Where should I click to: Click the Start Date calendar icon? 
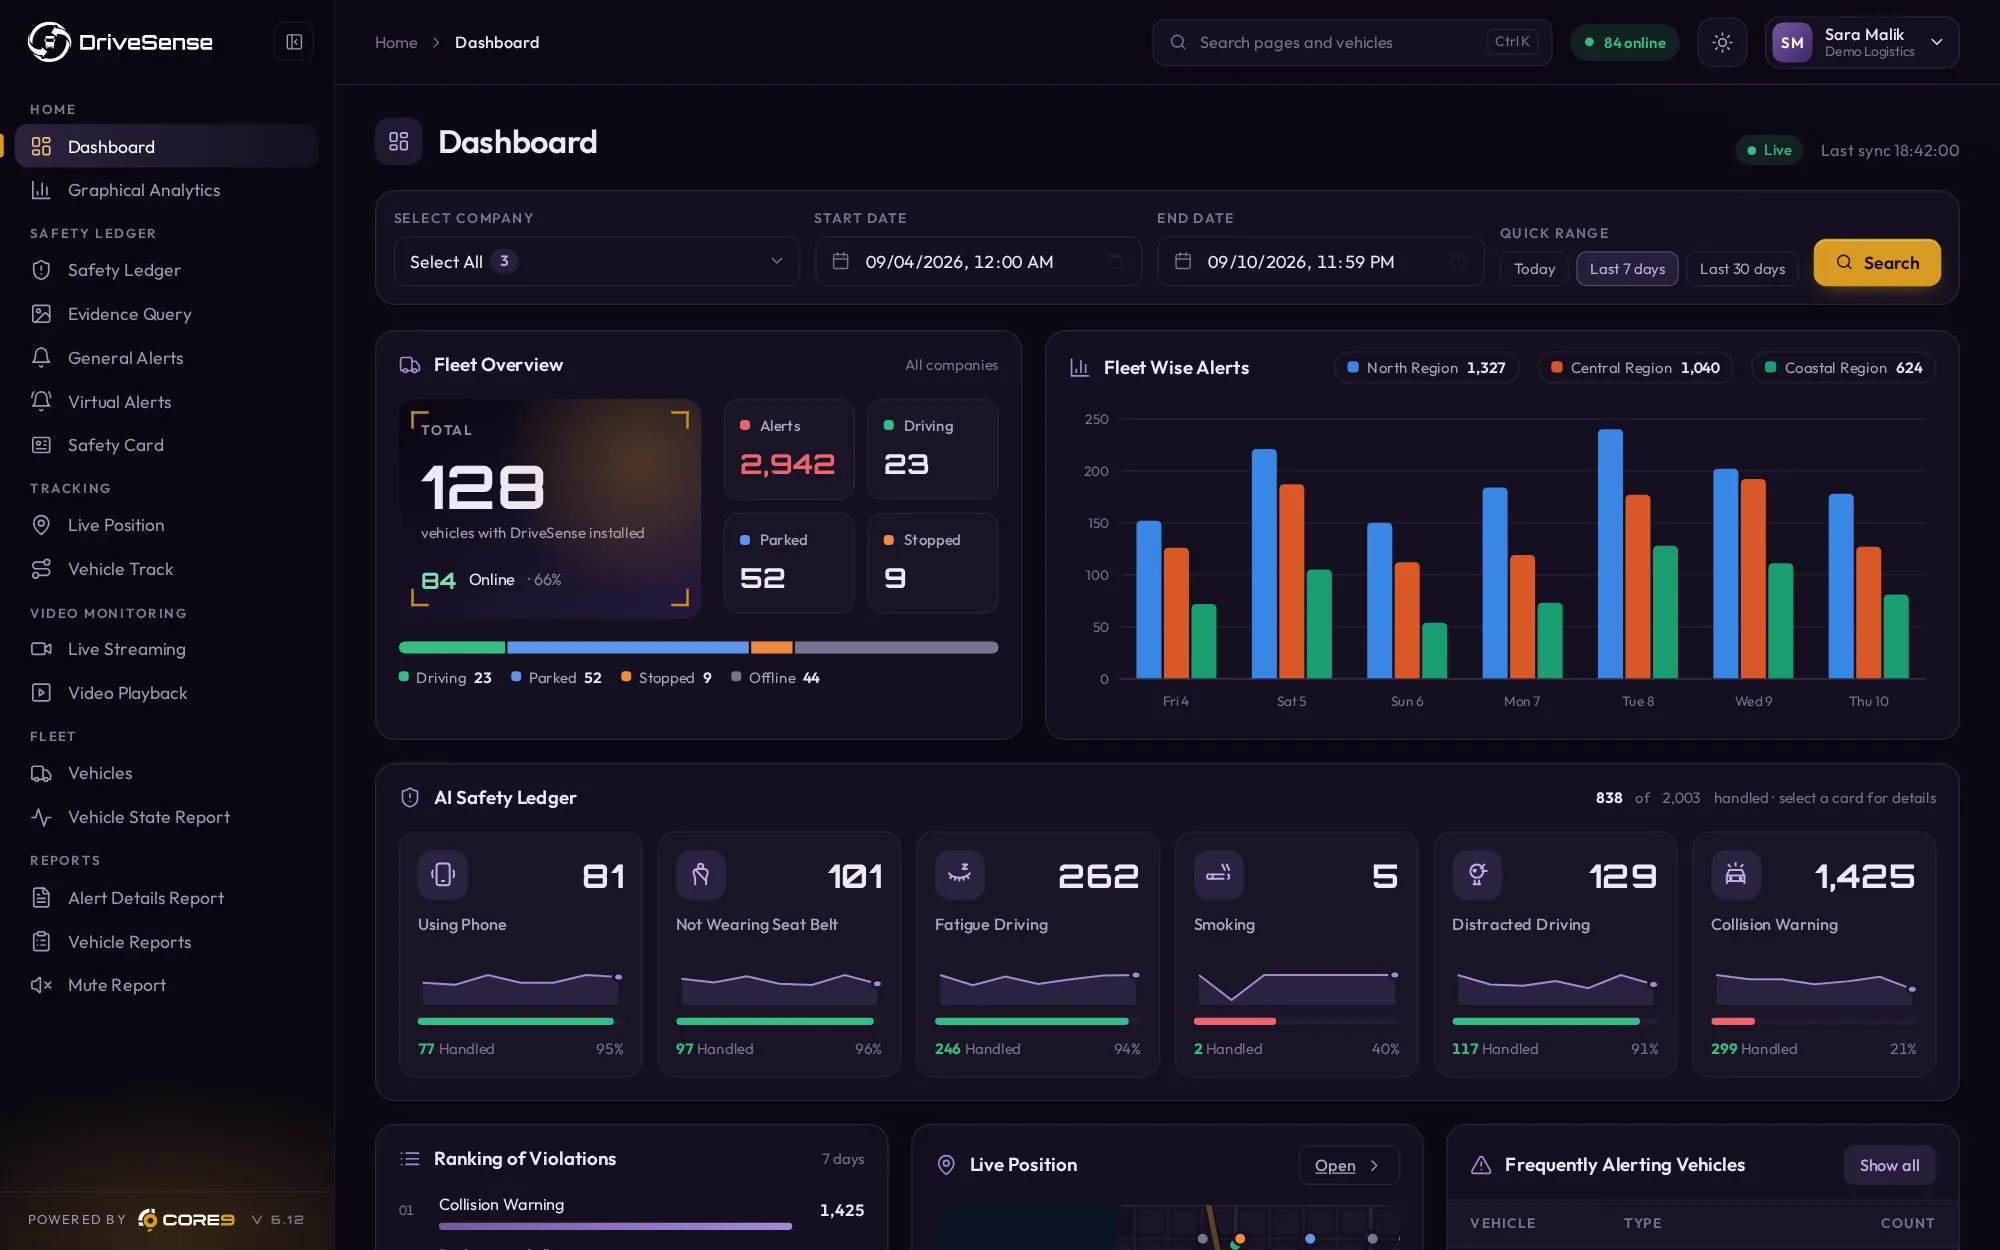tap(841, 261)
